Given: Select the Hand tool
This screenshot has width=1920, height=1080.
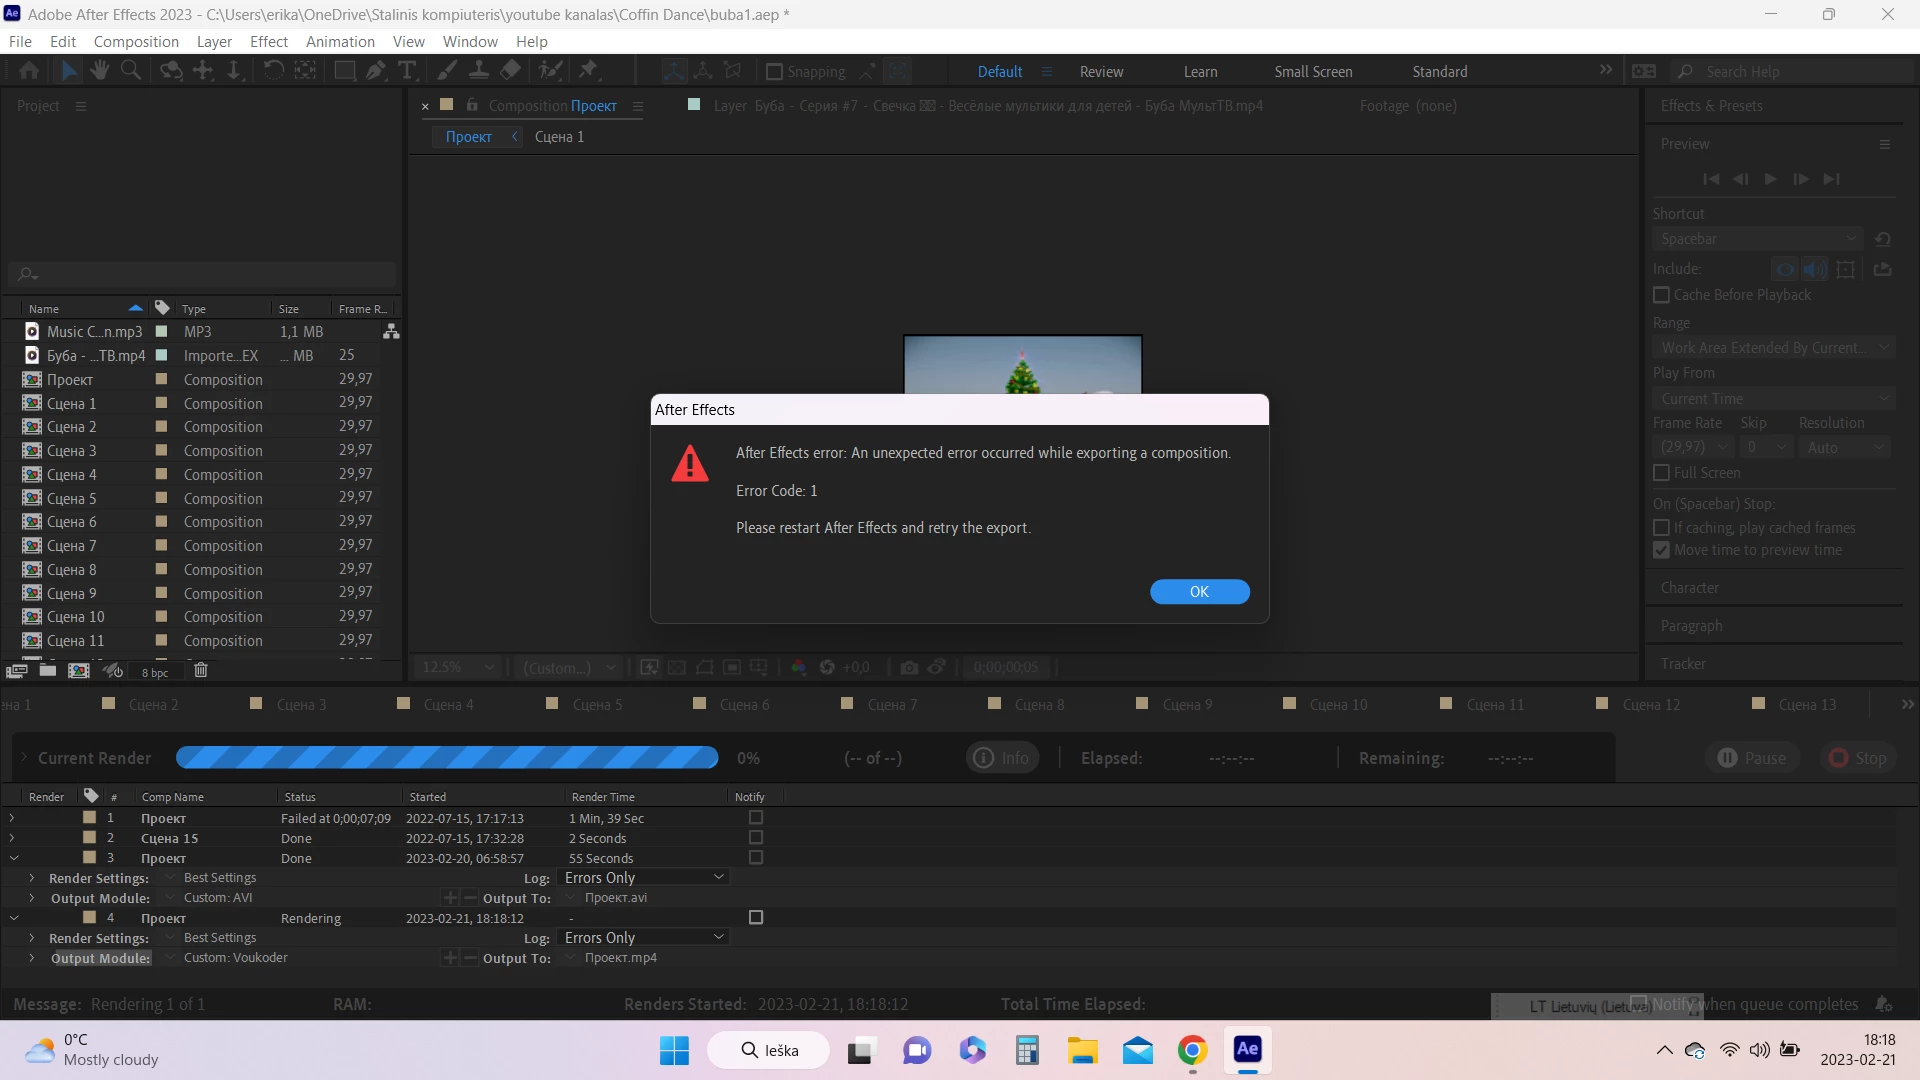Looking at the screenshot, I should pyautogui.click(x=99, y=70).
